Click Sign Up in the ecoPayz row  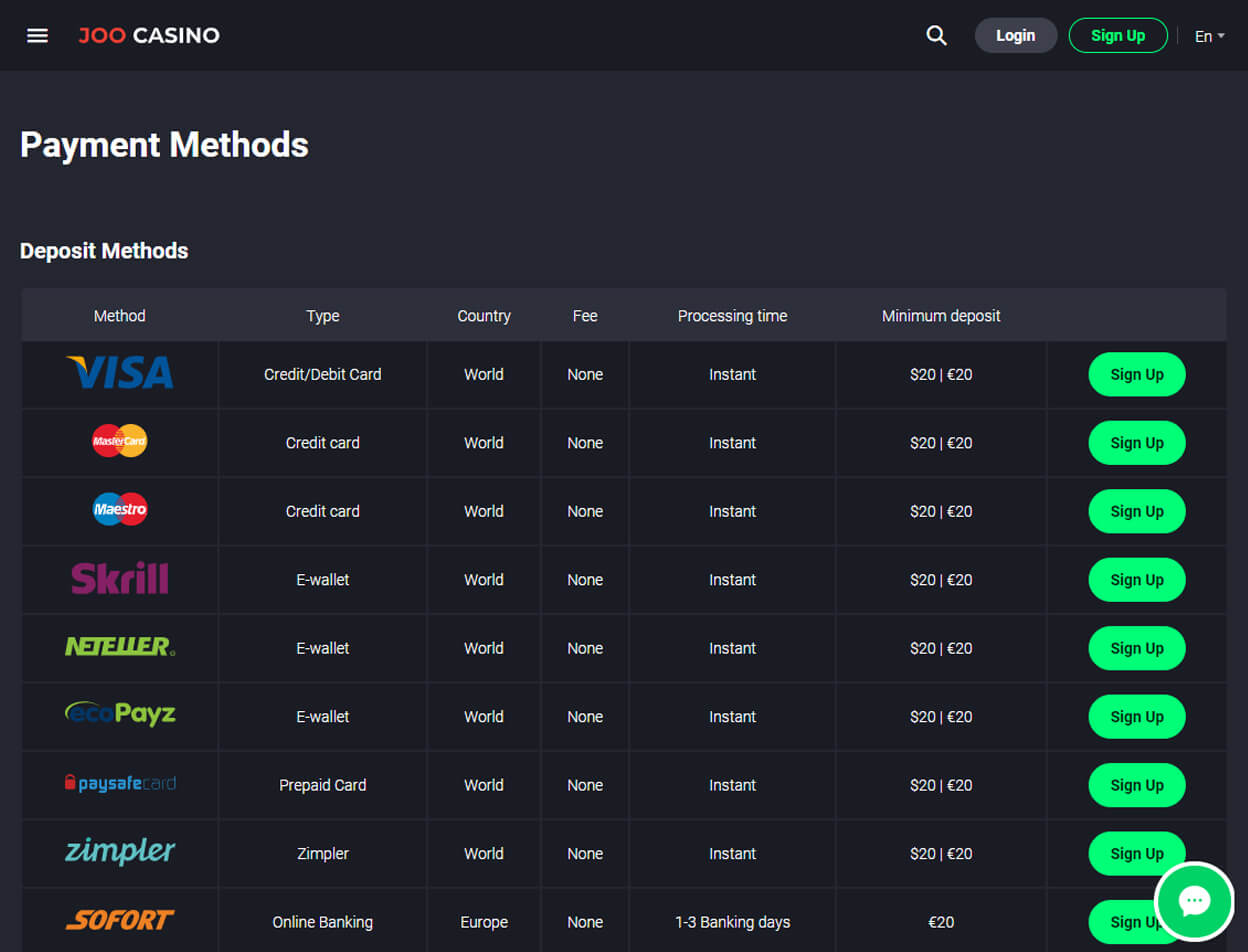1137,717
